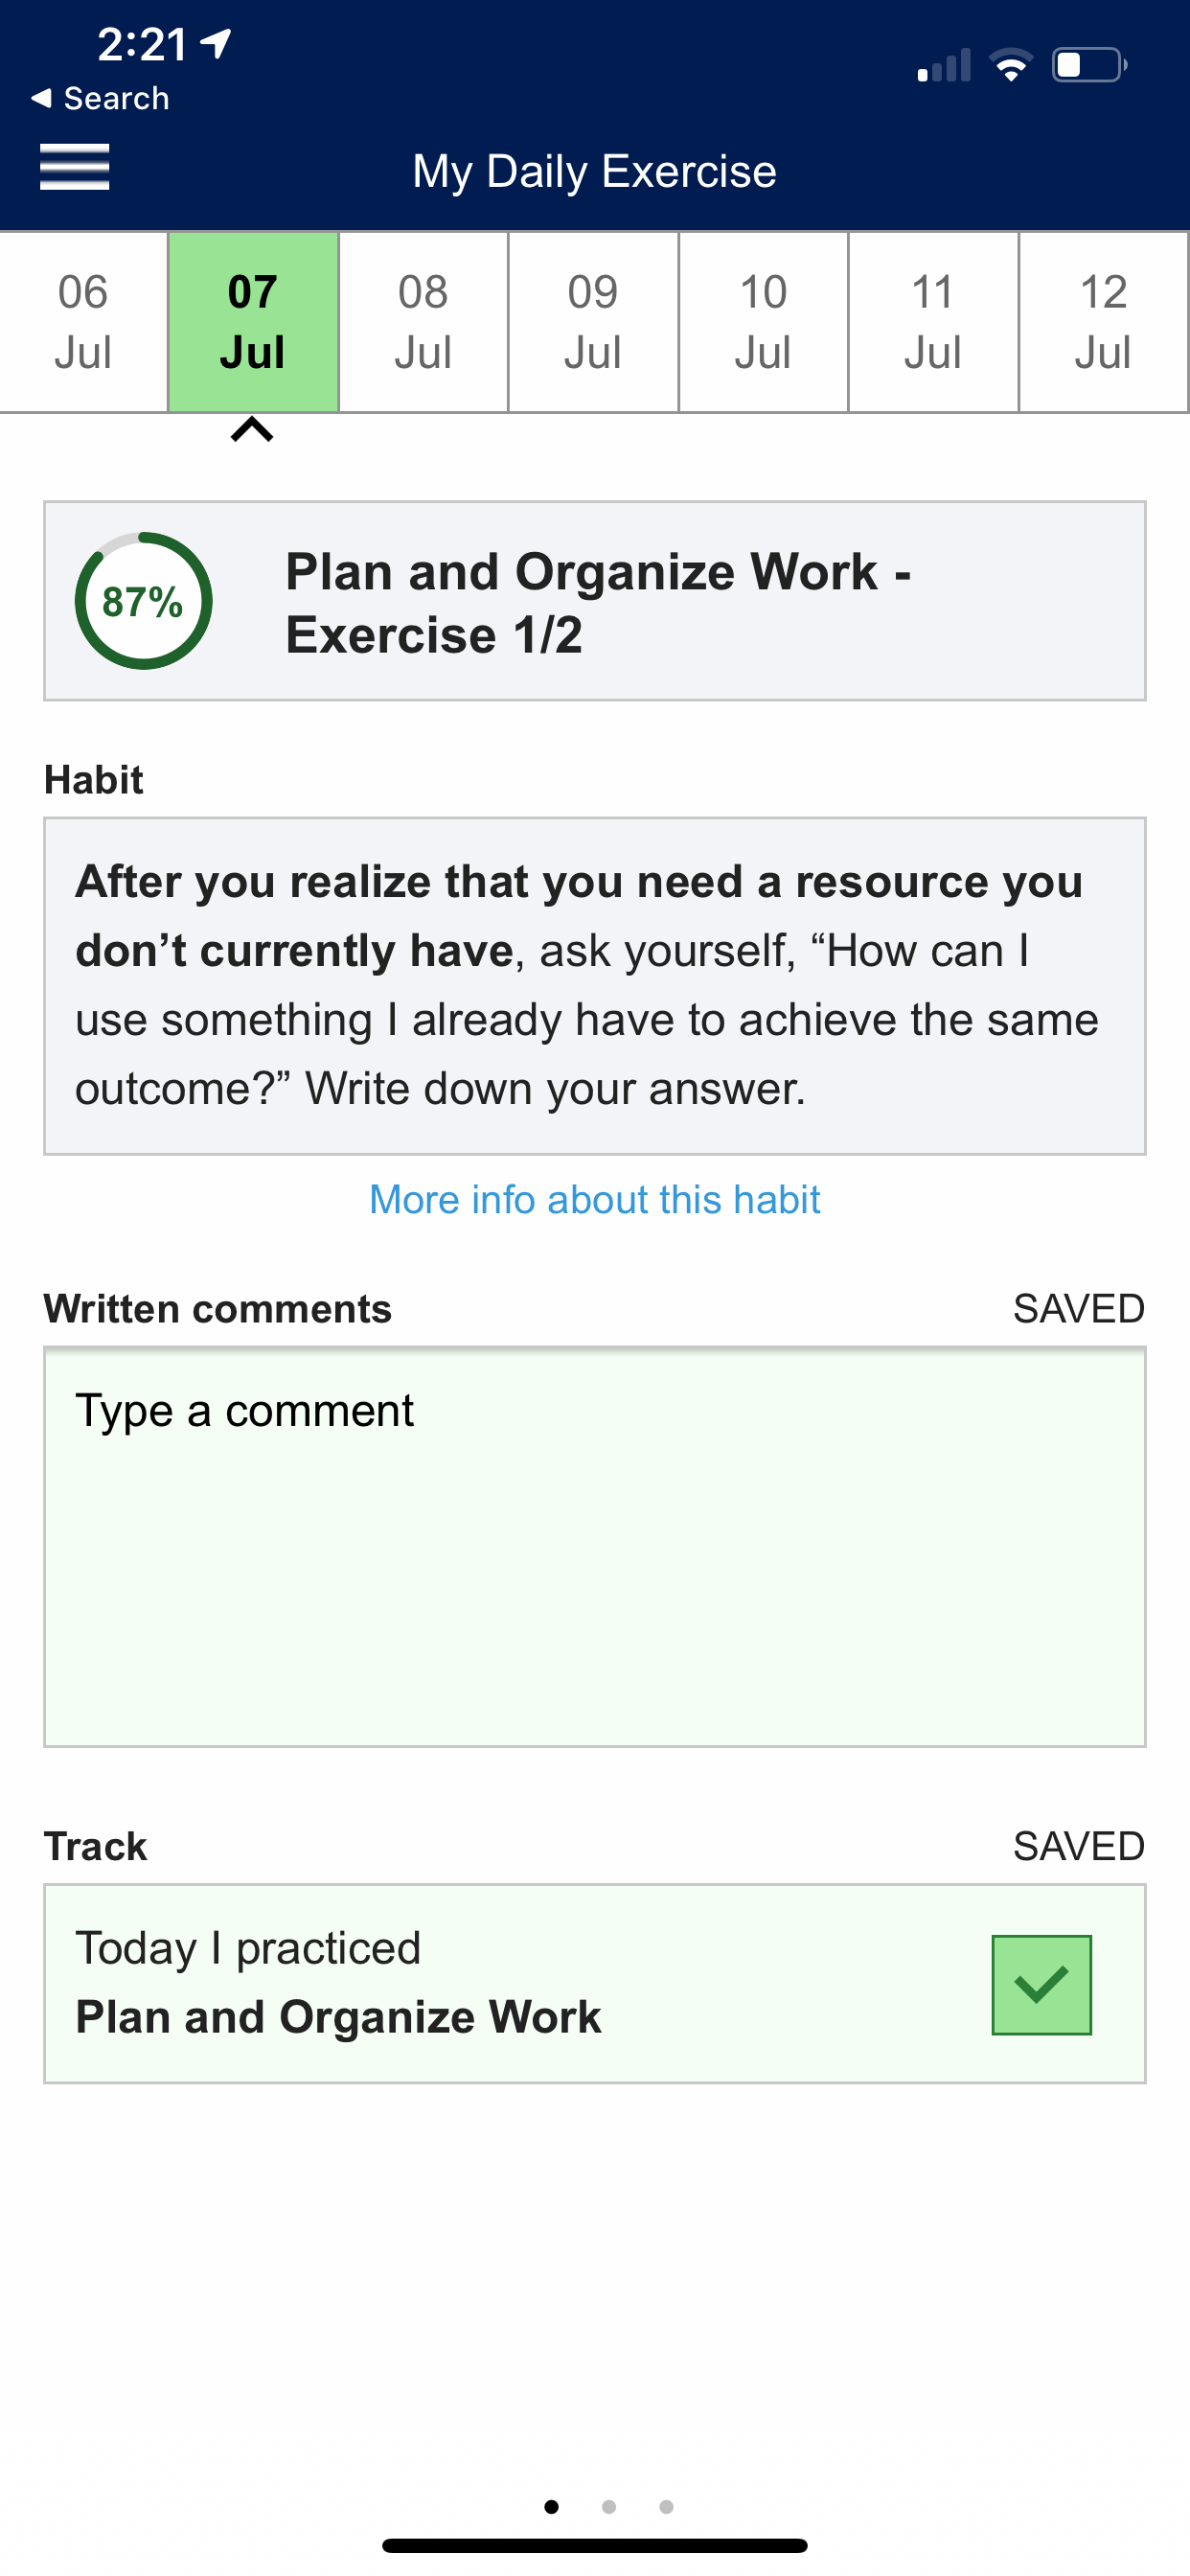Toggle the Today I practiced checkbox
The height and width of the screenshot is (2576, 1190).
click(1041, 1984)
